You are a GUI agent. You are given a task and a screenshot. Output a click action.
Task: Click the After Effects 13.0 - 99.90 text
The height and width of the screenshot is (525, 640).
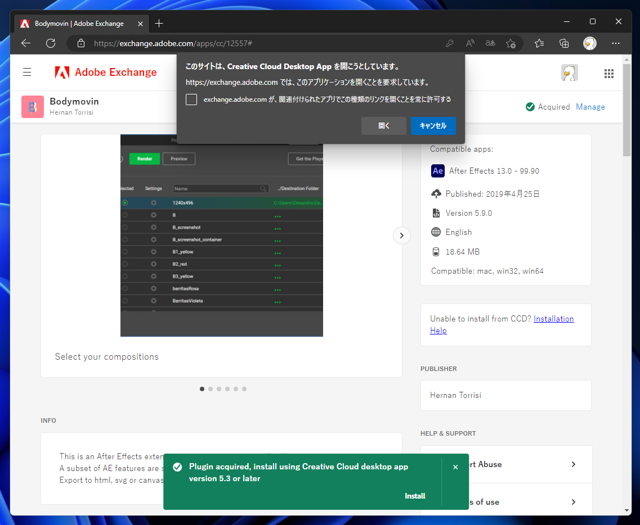[494, 171]
